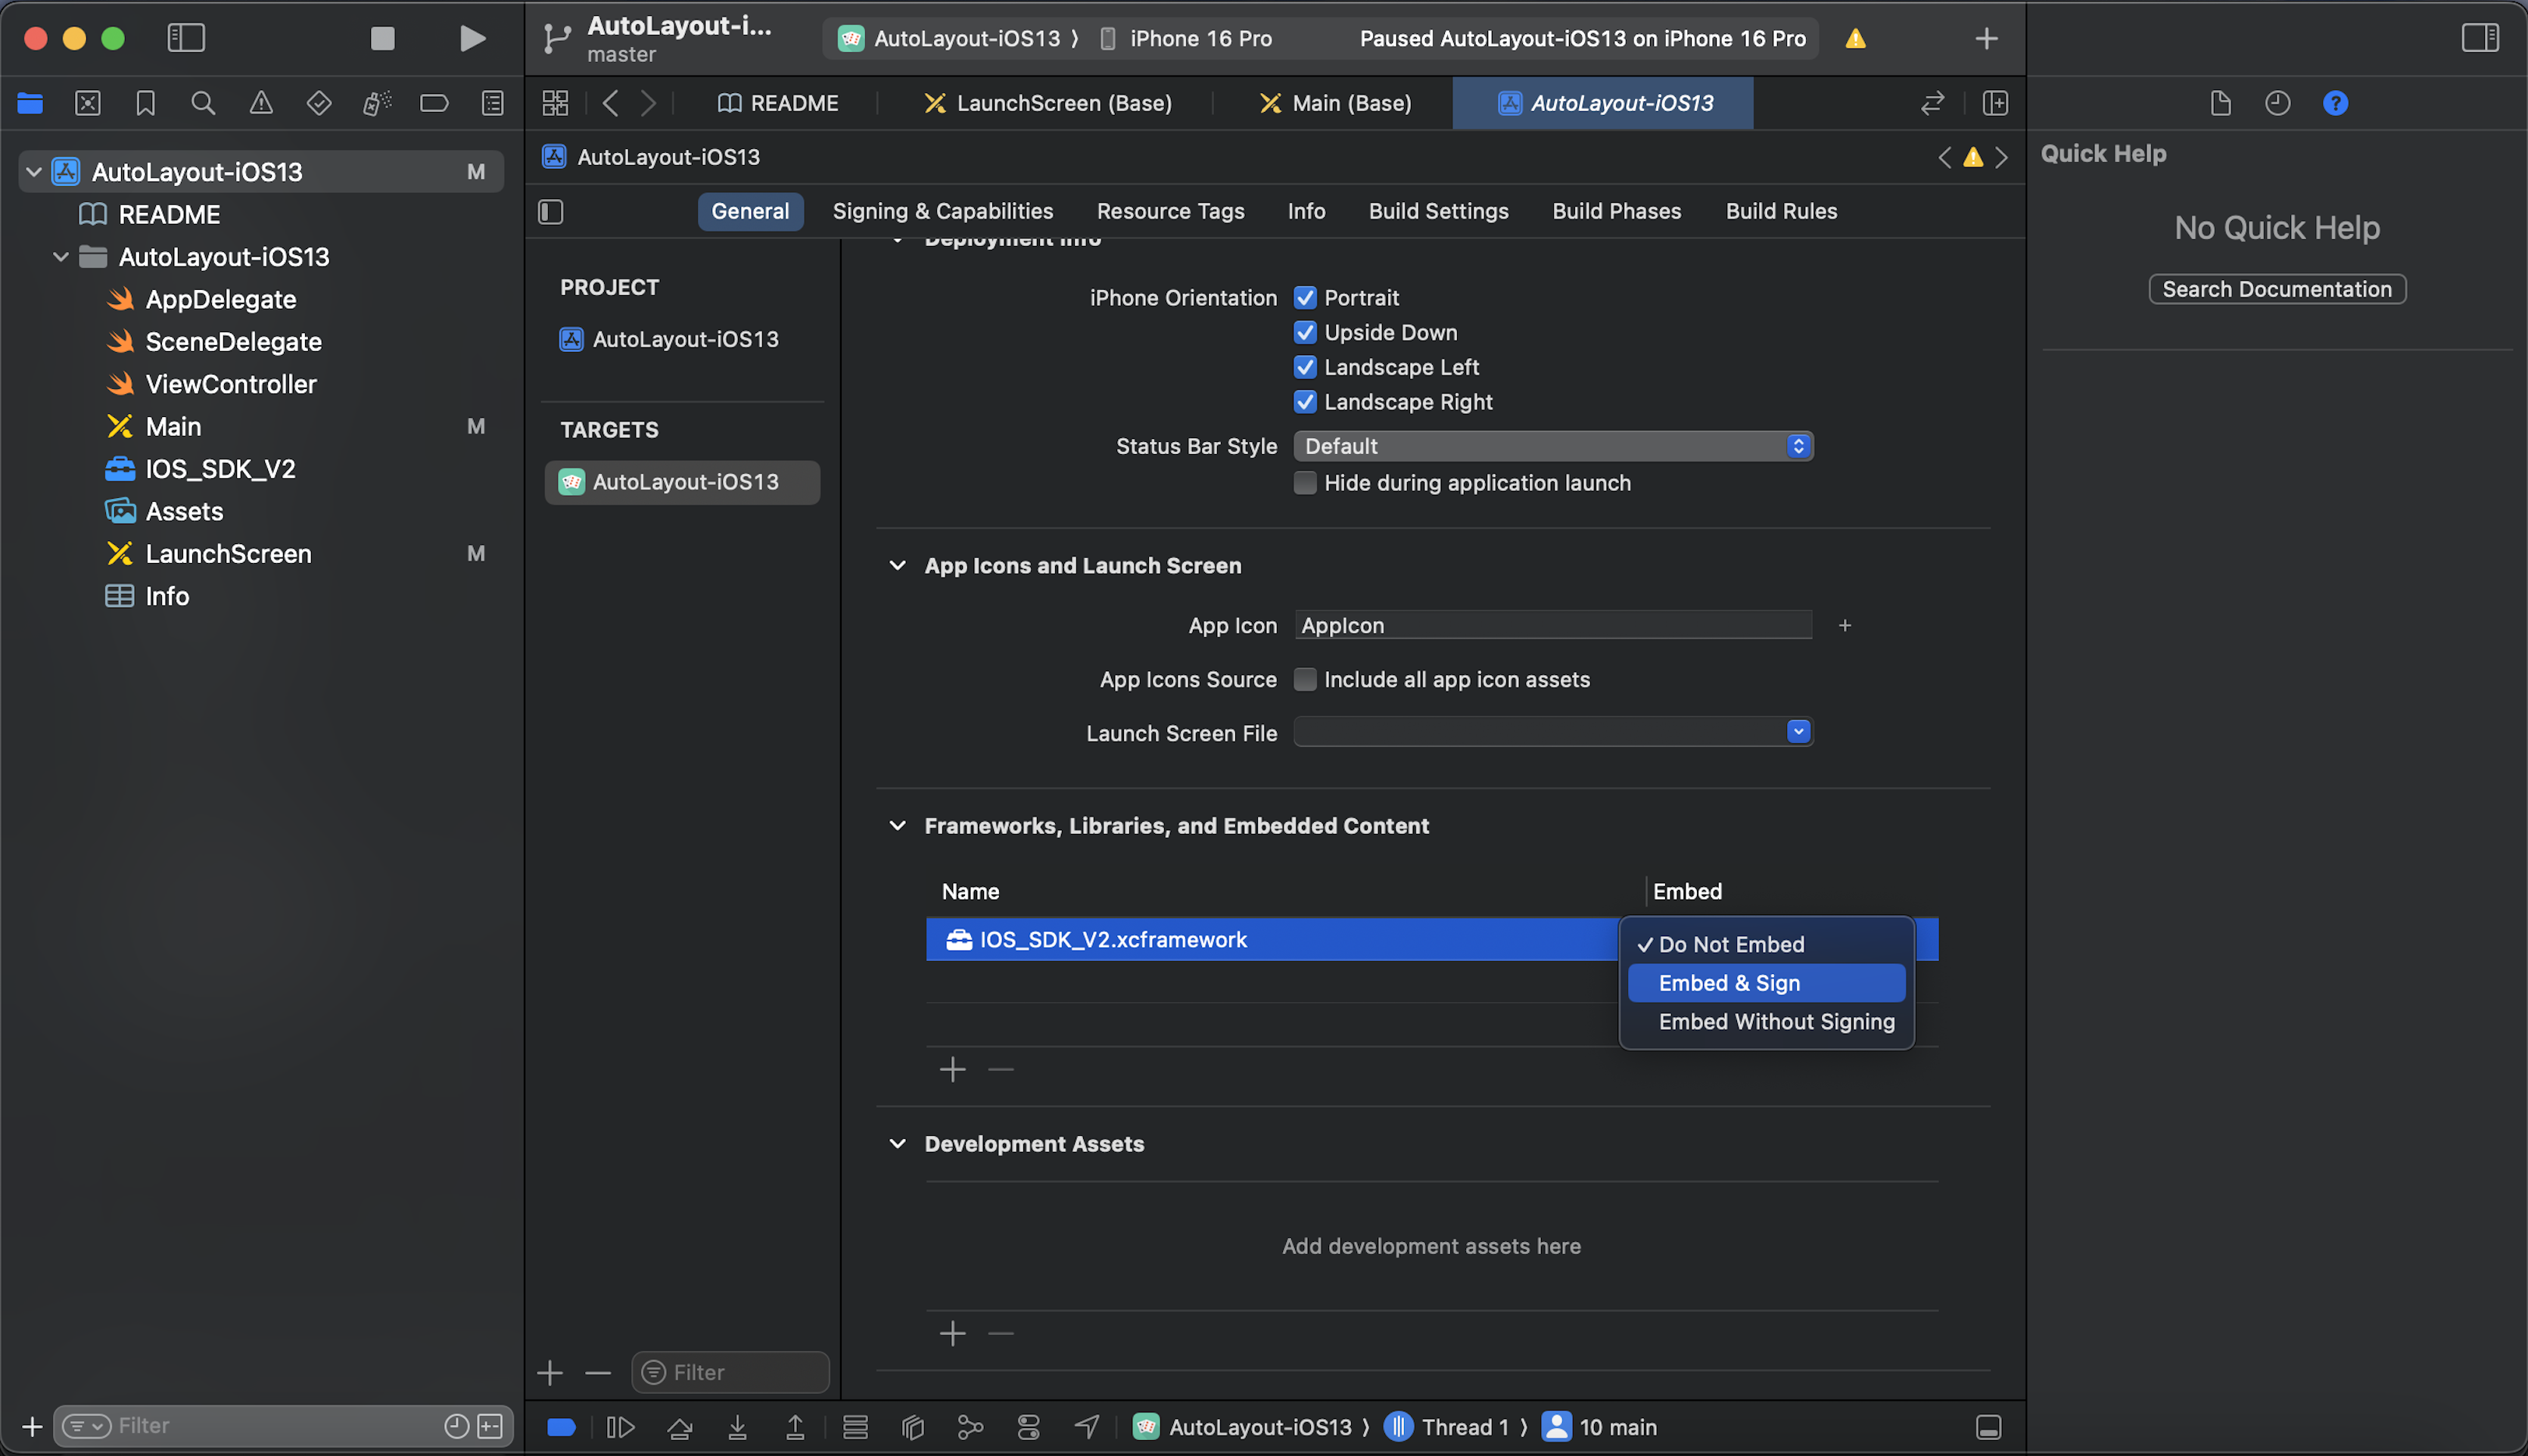Viewport: 2528px width, 1456px height.
Task: Collapse App Icons and Launch Screen section
Action: (898, 565)
